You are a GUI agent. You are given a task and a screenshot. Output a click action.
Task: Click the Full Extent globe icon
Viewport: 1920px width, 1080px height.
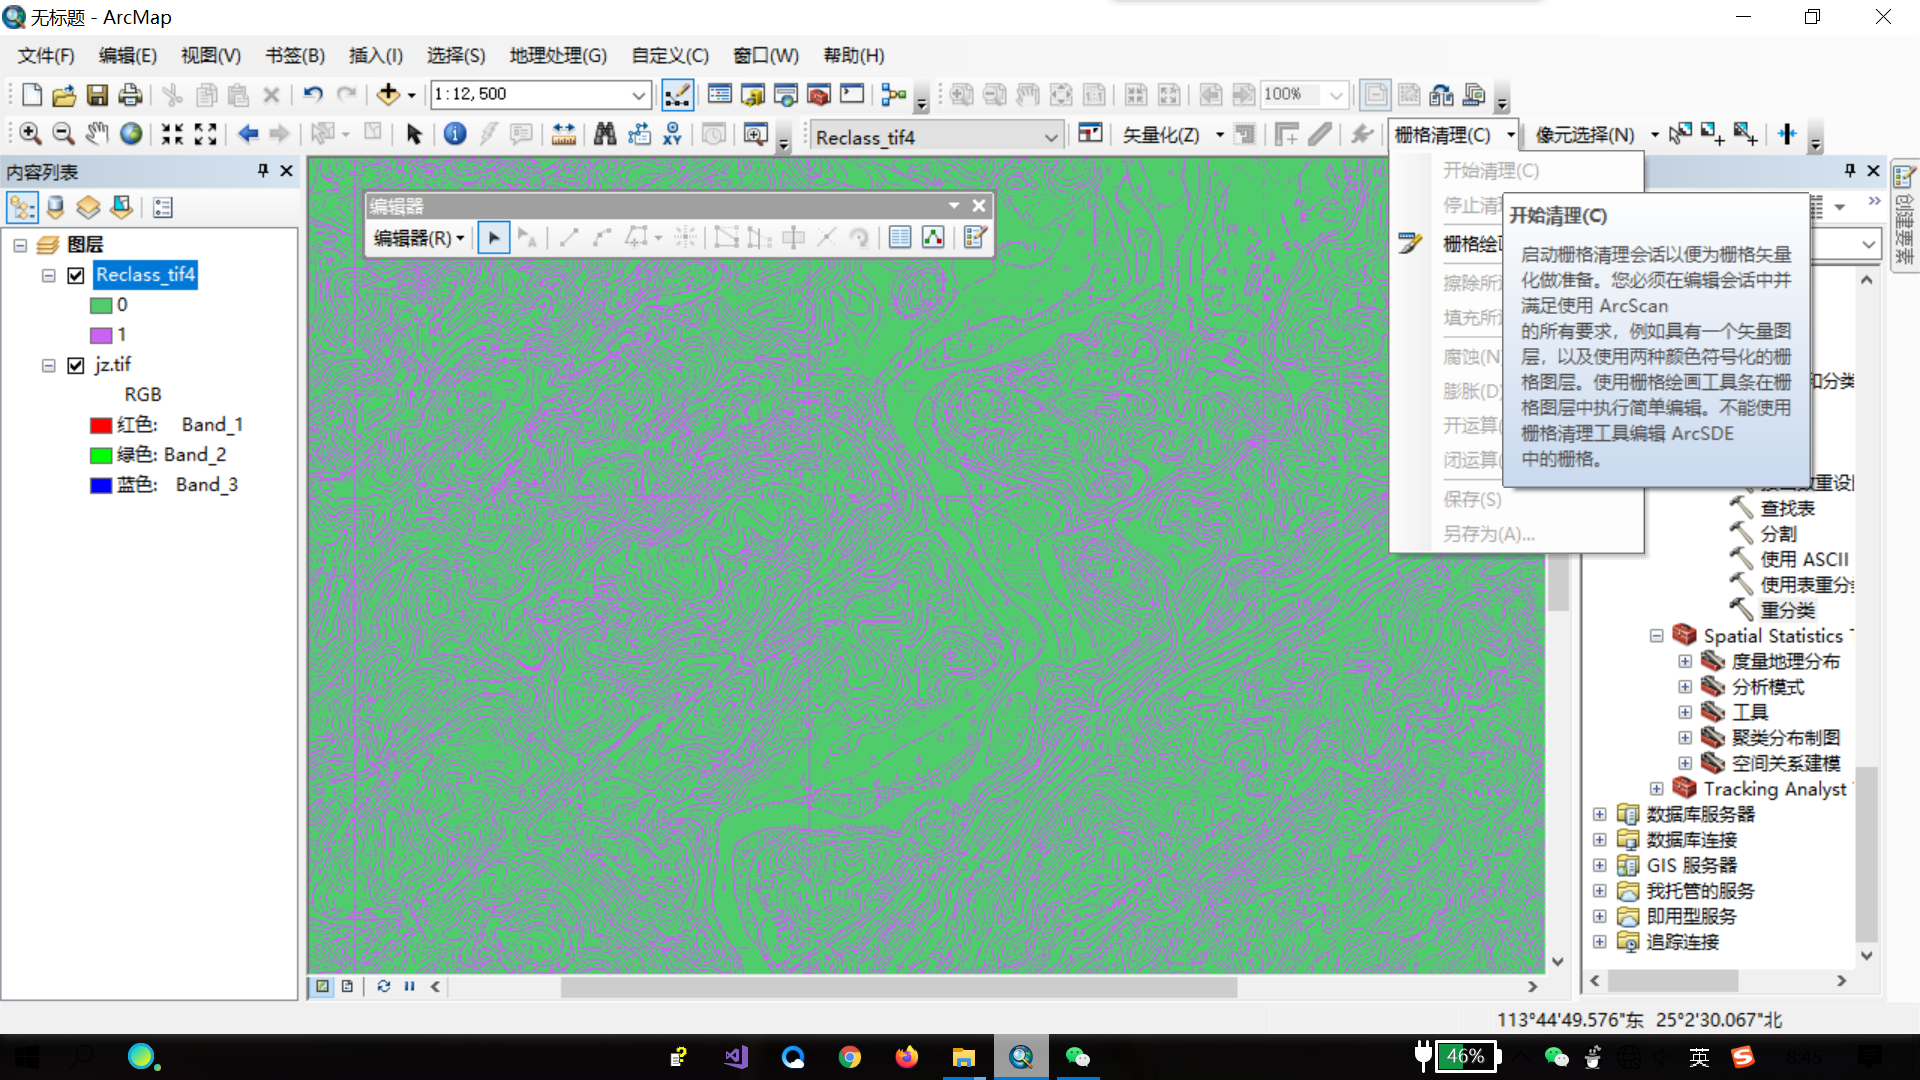[x=131, y=134]
